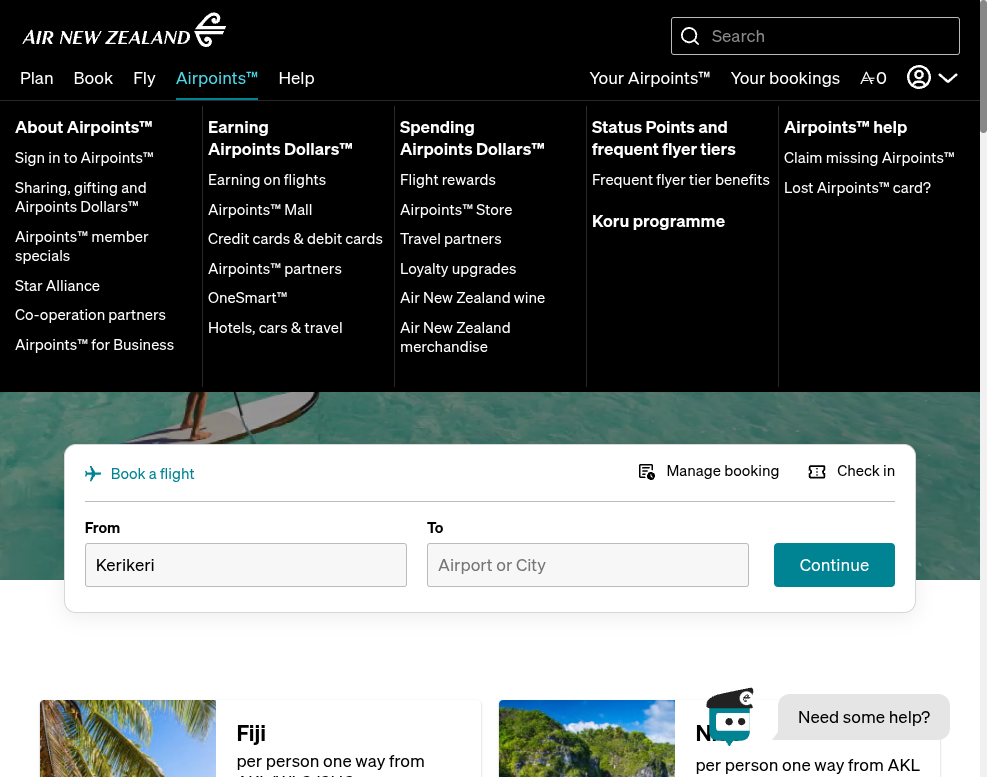Expand the account chevron dropdown
The image size is (987, 777).
point(948,78)
